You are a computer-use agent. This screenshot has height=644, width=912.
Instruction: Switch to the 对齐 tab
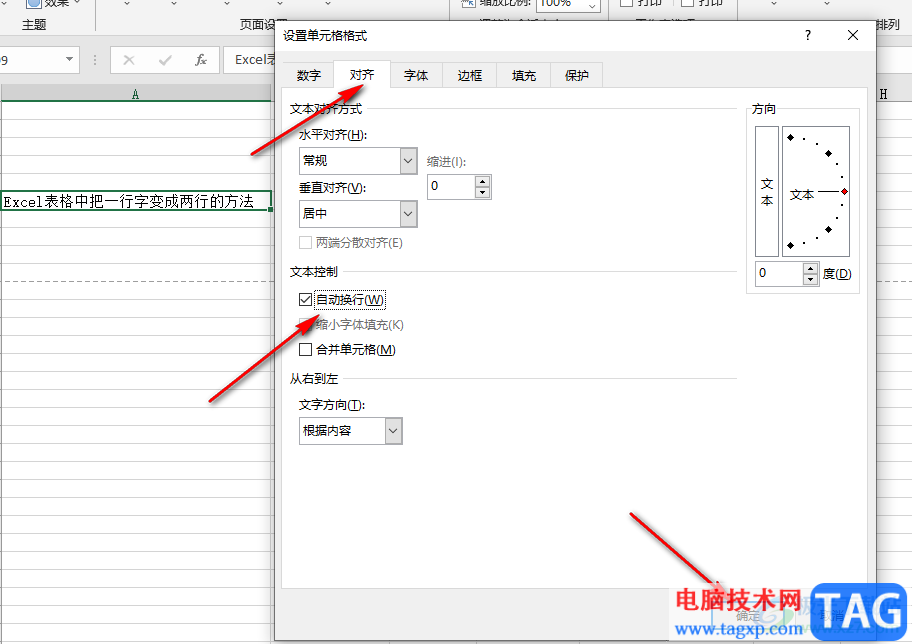point(362,74)
